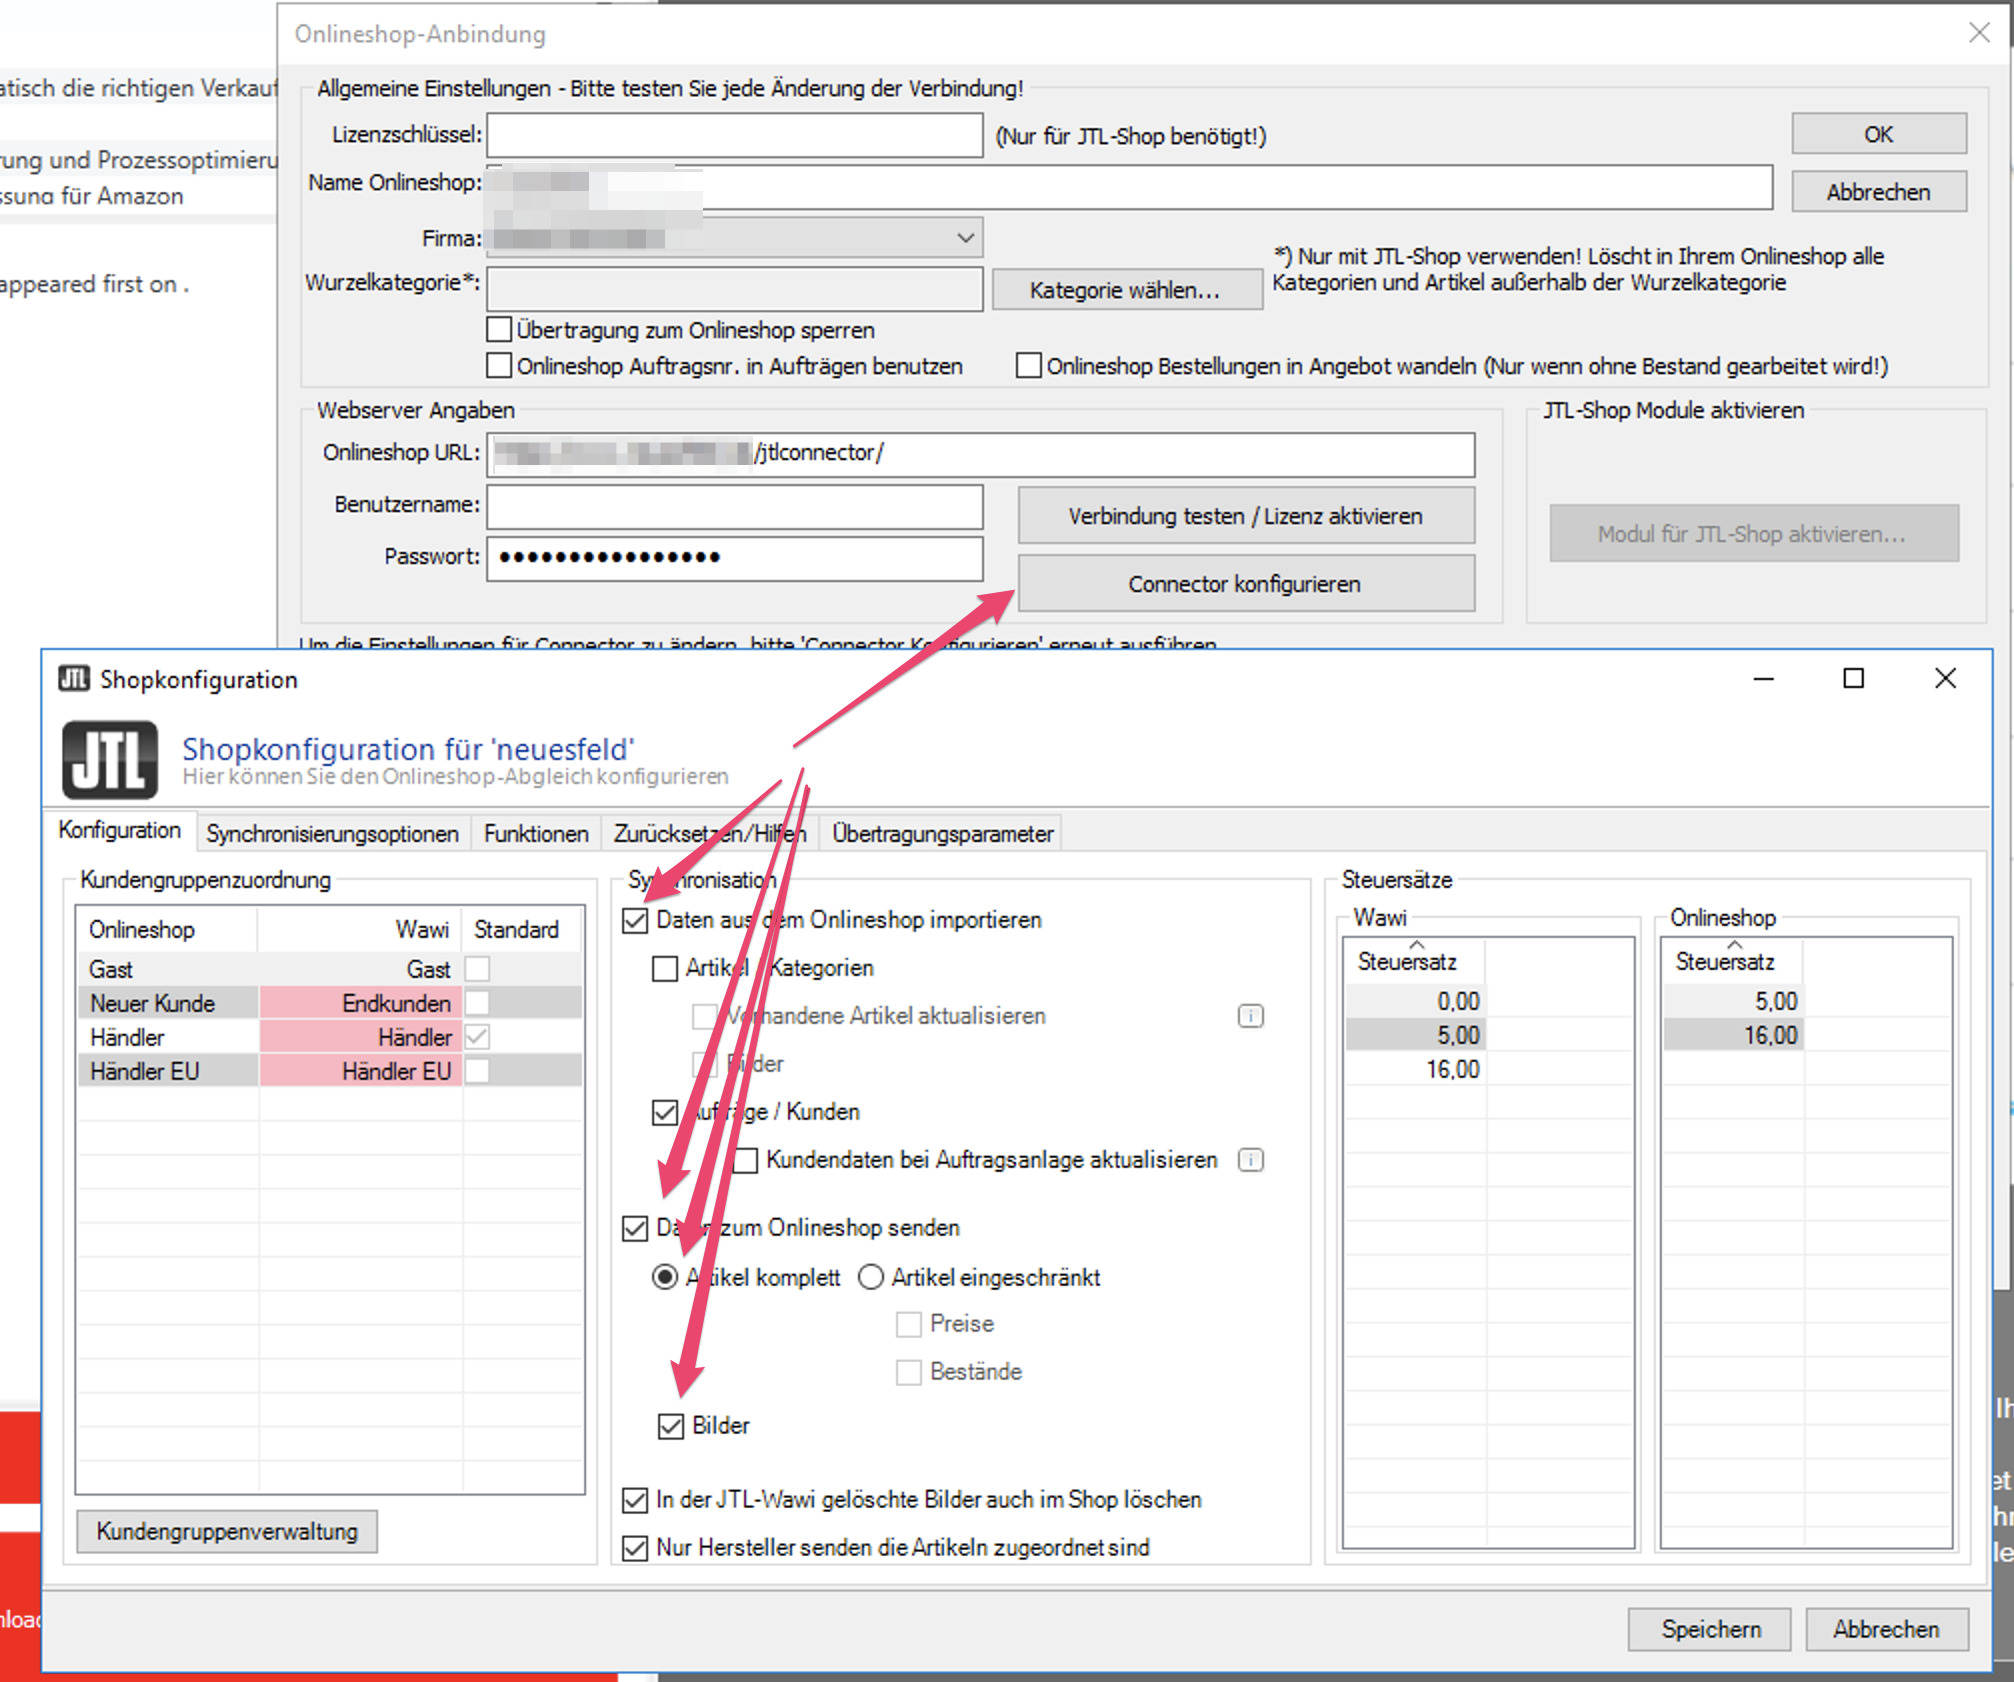This screenshot has height=1682, width=2014.
Task: Sort Wawi Steuersatz column header
Action: (x=1408, y=961)
